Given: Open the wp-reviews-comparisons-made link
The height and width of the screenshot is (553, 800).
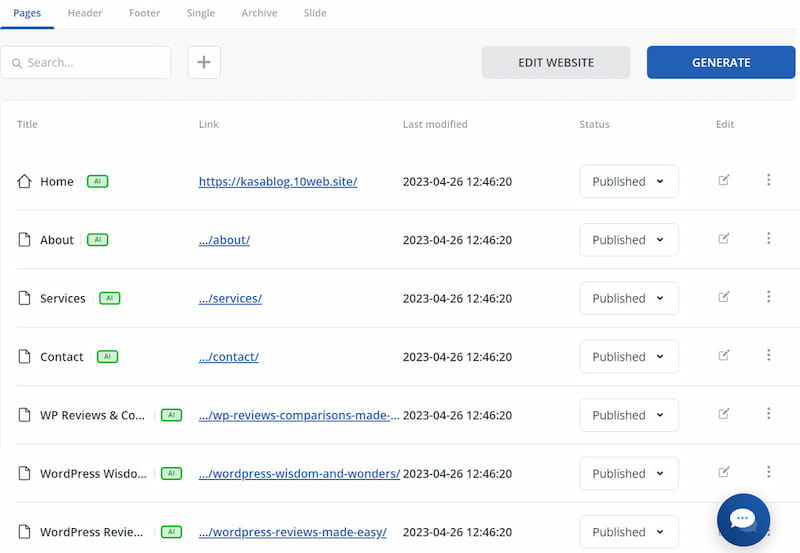Looking at the screenshot, I should 299,415.
